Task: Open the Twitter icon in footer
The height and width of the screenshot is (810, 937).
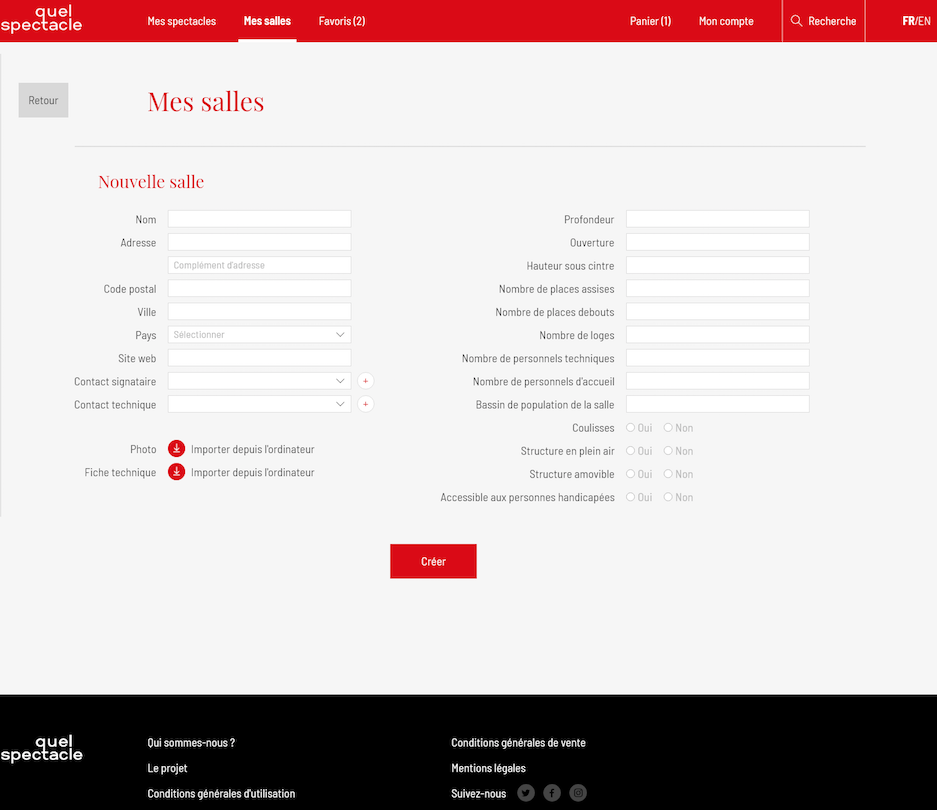Action: [526, 793]
